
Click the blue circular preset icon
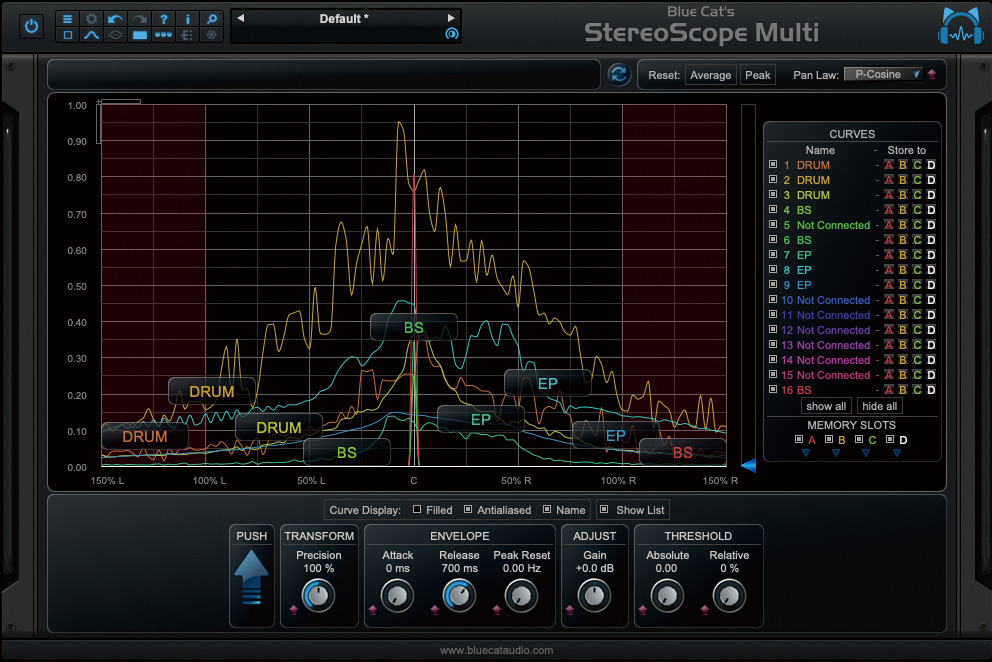[x=452, y=34]
